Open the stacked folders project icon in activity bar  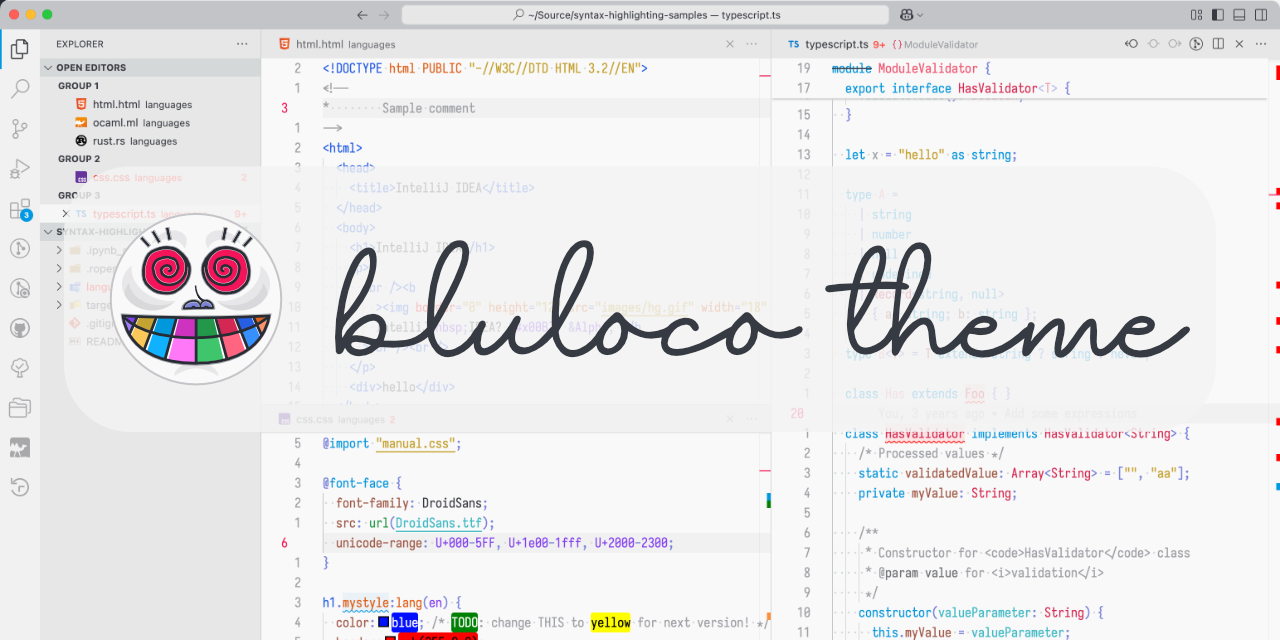[20, 408]
